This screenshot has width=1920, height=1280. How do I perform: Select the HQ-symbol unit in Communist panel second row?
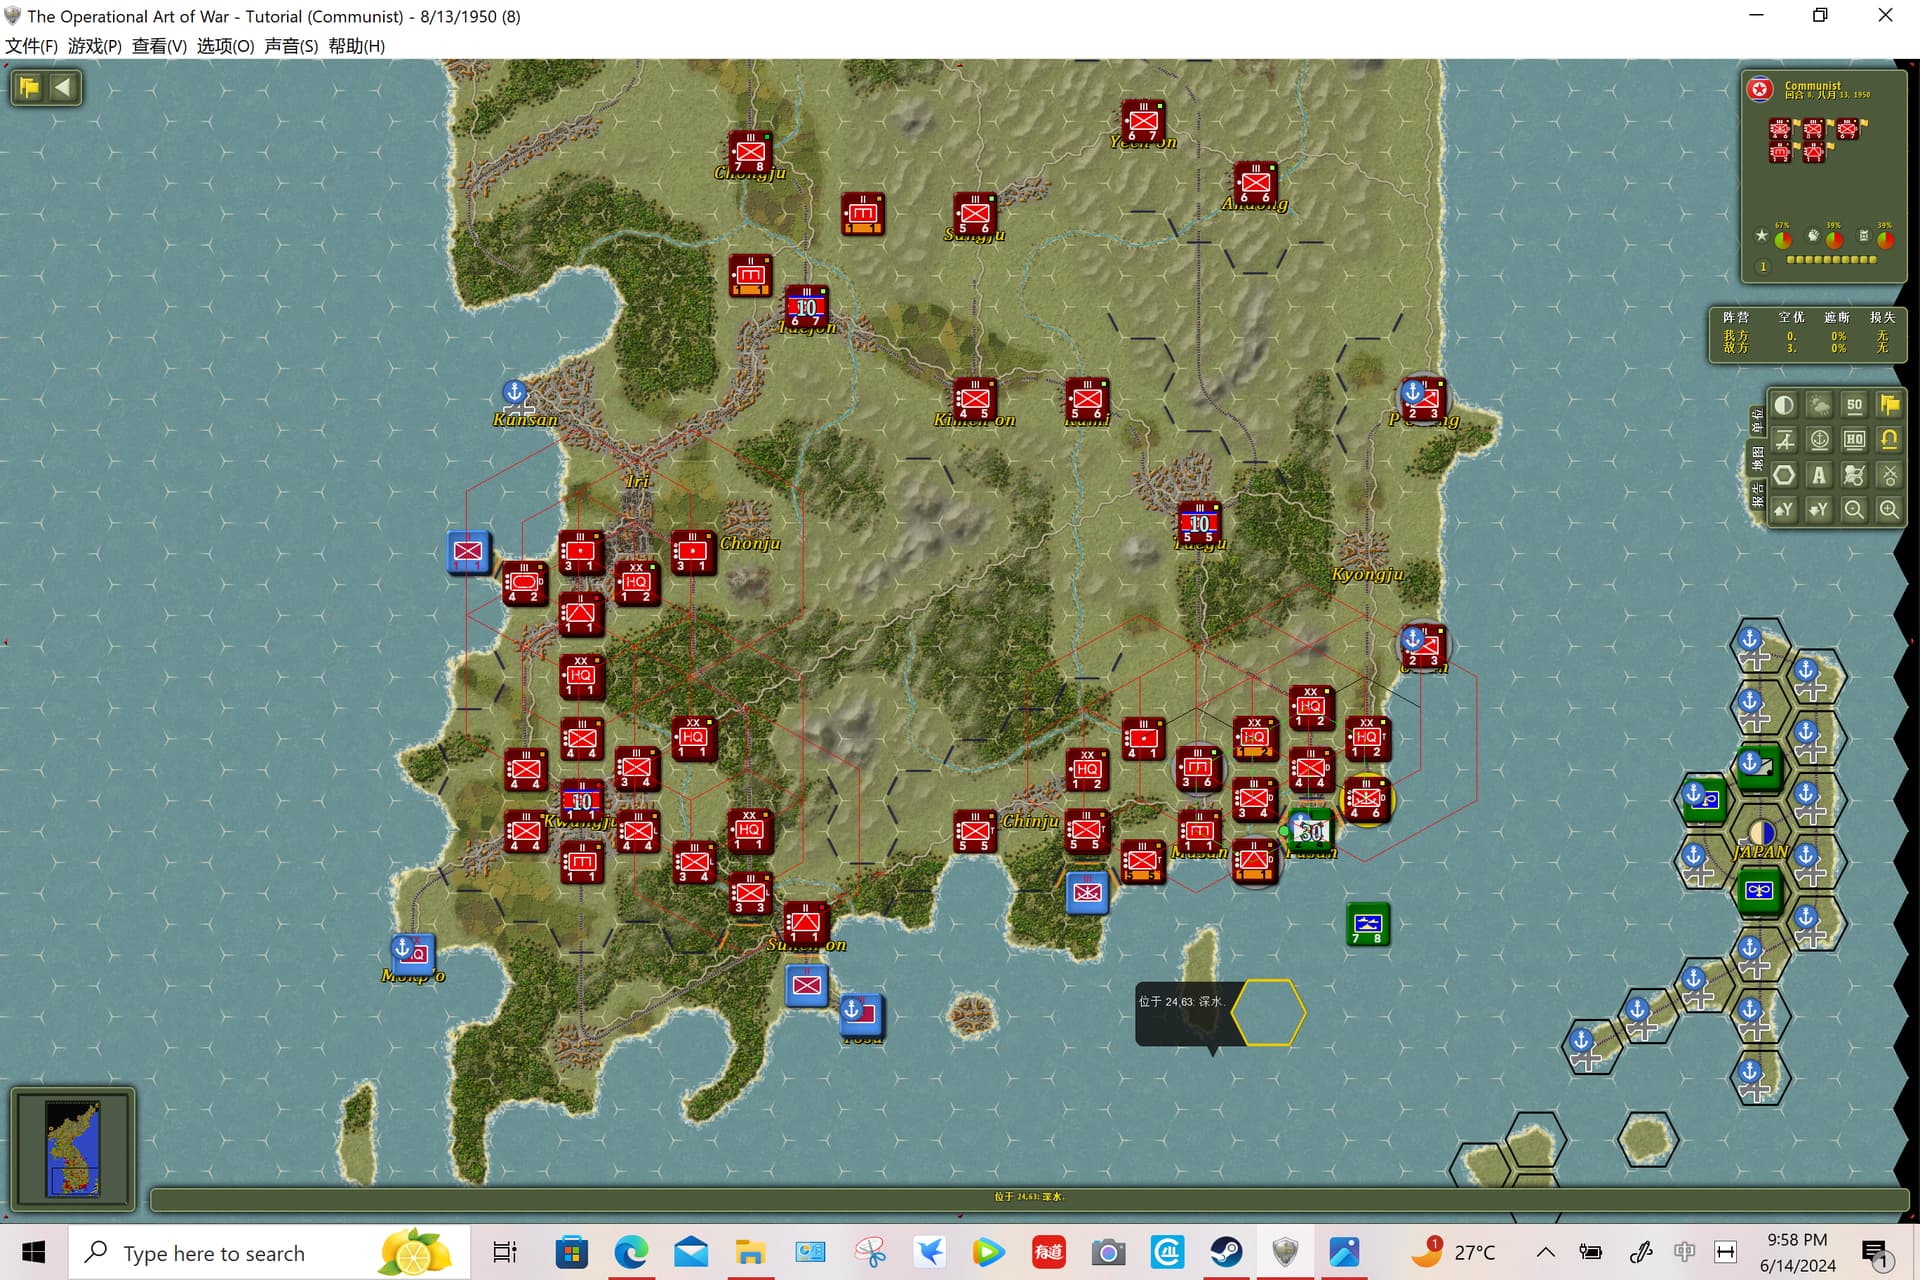(x=1780, y=153)
